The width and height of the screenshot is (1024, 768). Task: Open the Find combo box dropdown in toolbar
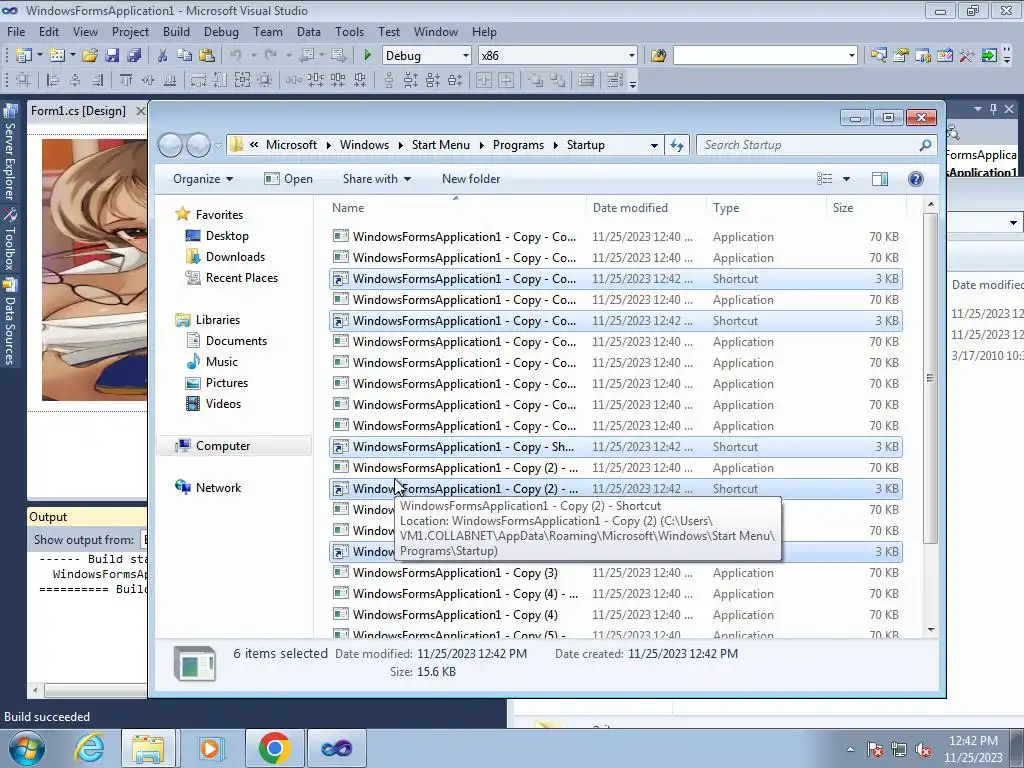tap(852, 56)
